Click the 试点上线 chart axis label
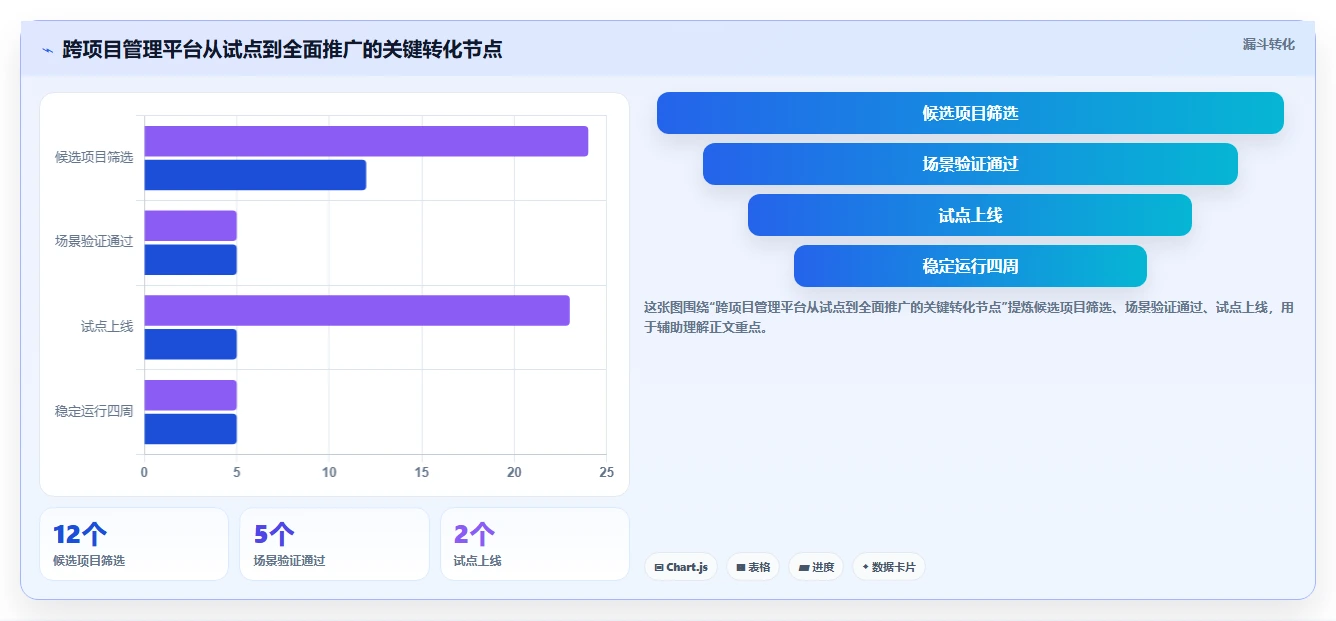This screenshot has height=621, width=1336. (107, 327)
